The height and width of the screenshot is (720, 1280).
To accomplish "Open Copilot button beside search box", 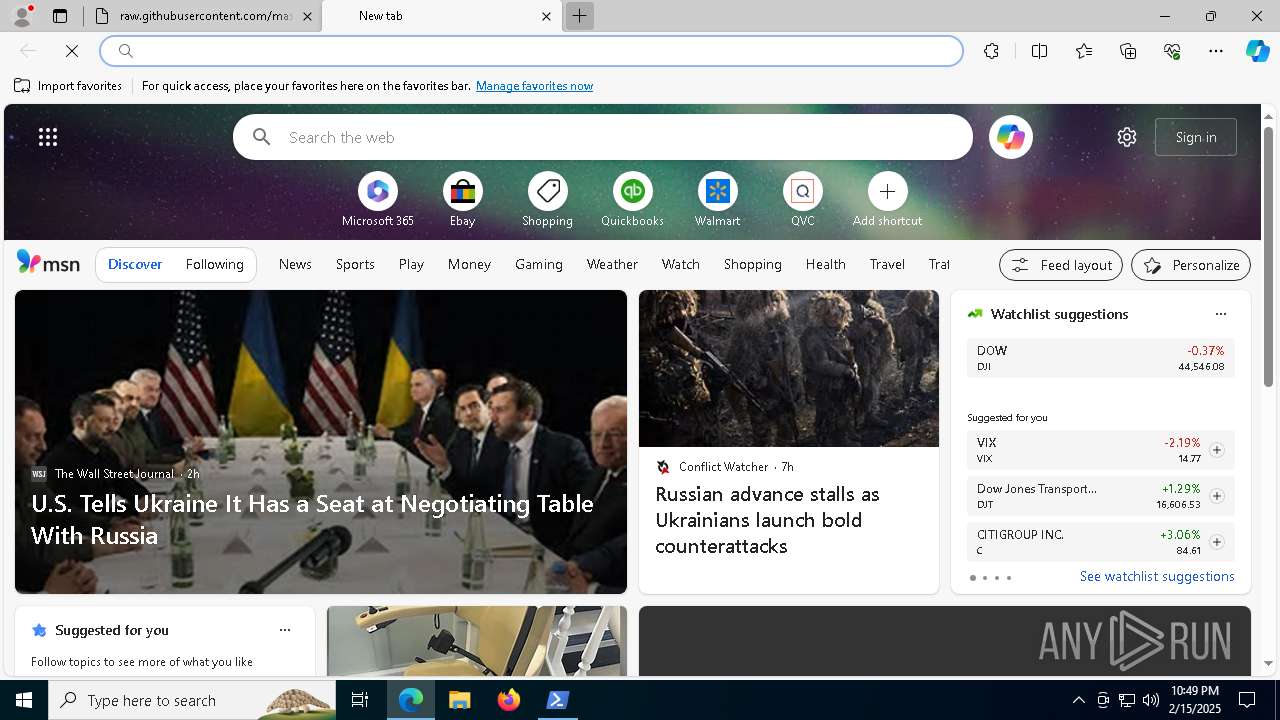I will [1010, 137].
